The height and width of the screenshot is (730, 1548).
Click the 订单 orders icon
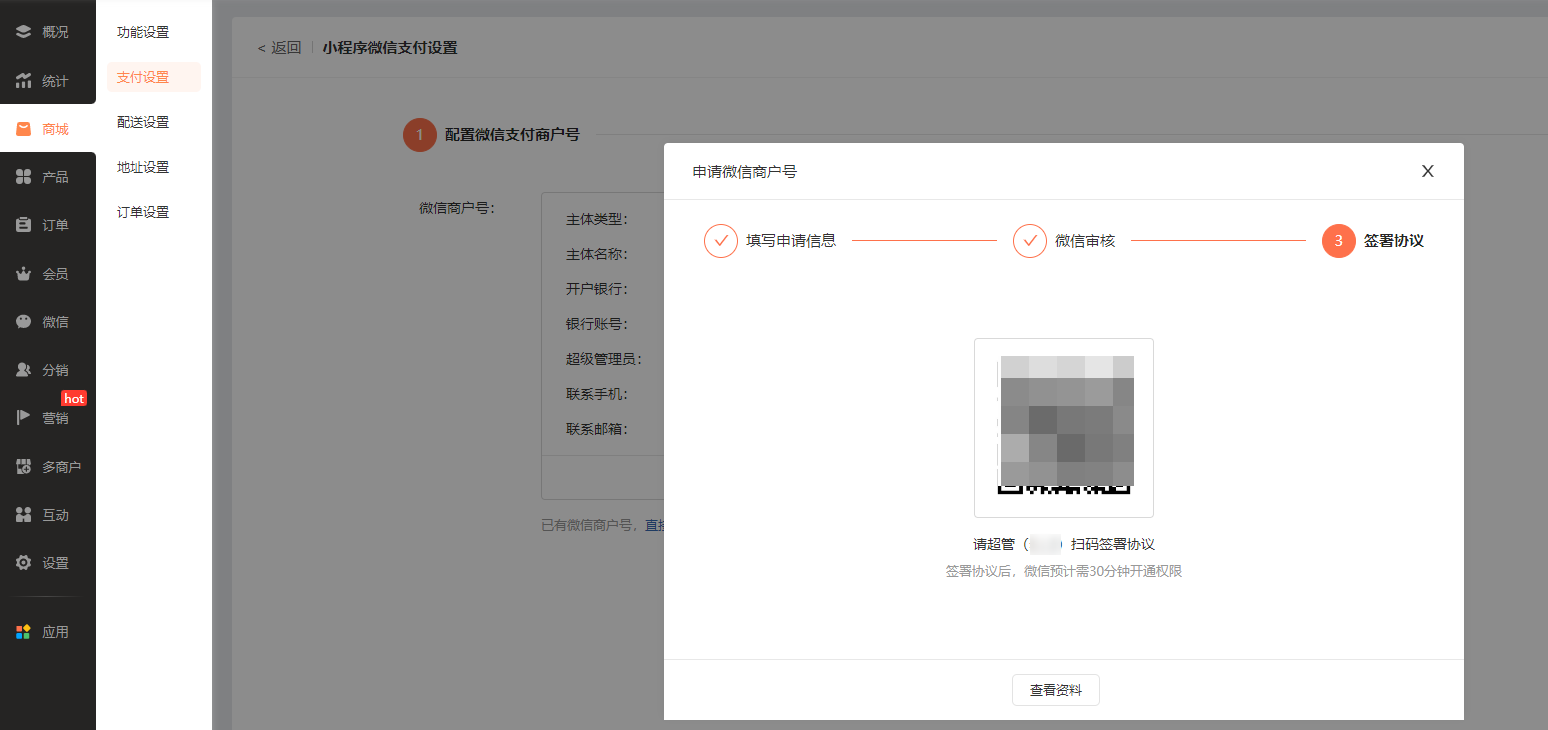pos(24,225)
